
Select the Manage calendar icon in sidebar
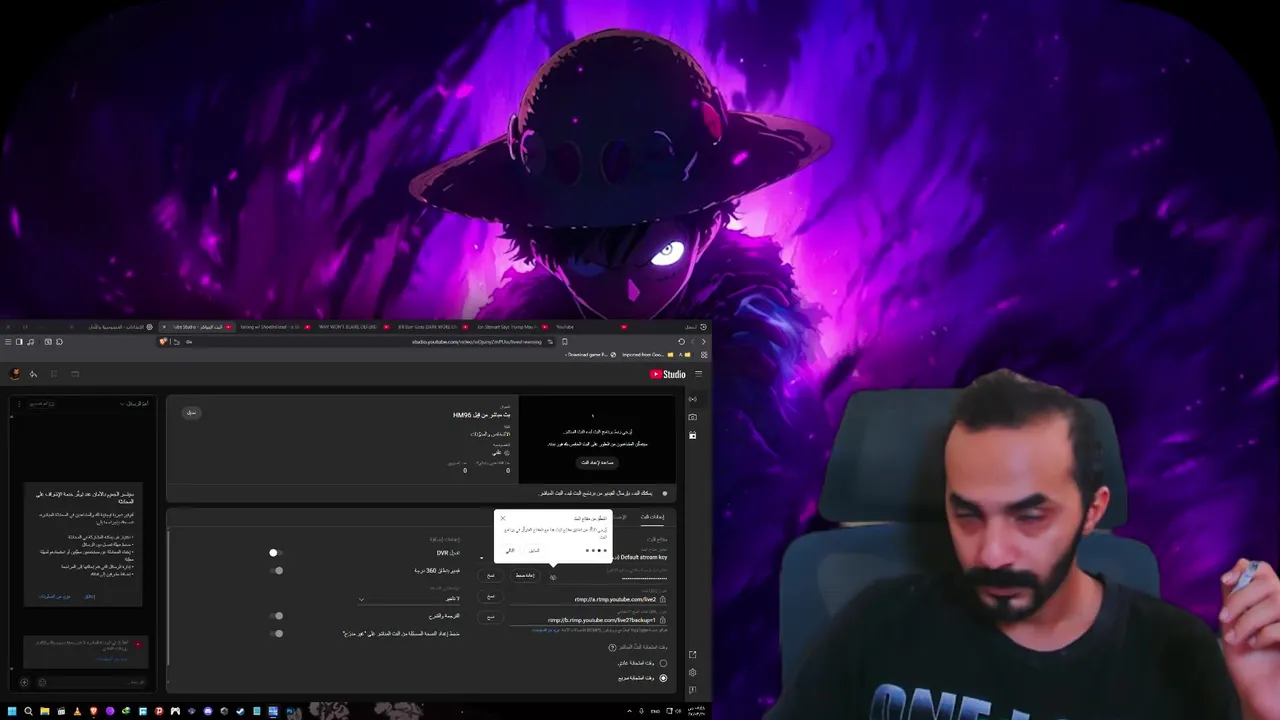coord(693,435)
